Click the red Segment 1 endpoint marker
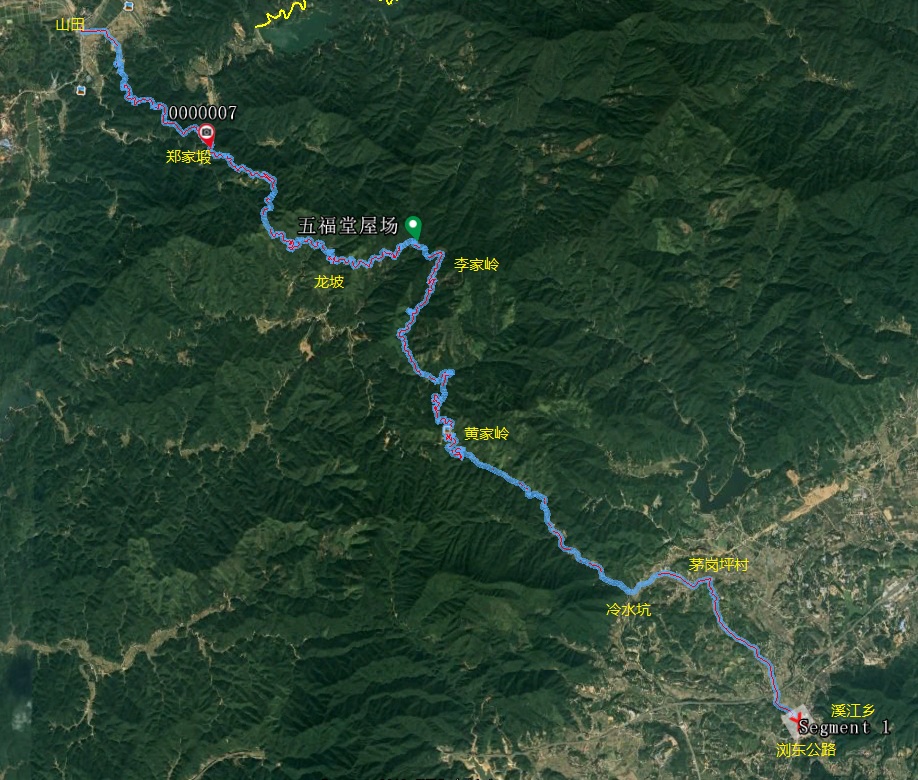Screen dimensions: 918x780 point(796,717)
